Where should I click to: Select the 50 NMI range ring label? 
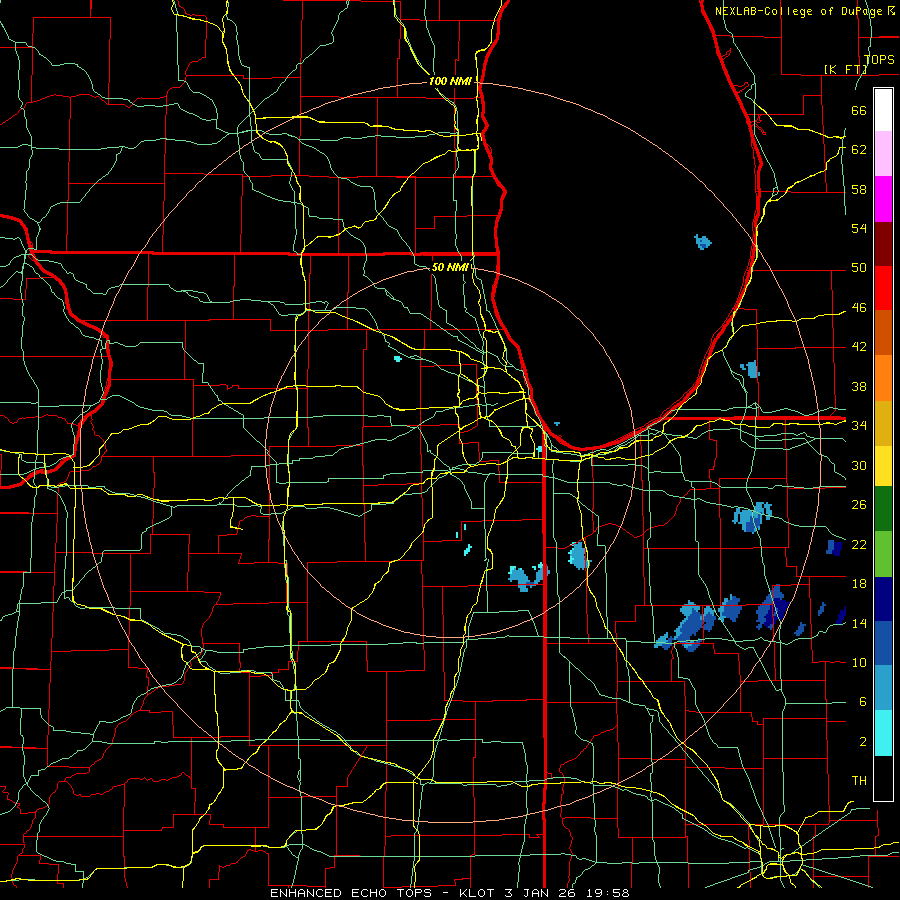pyautogui.click(x=450, y=267)
